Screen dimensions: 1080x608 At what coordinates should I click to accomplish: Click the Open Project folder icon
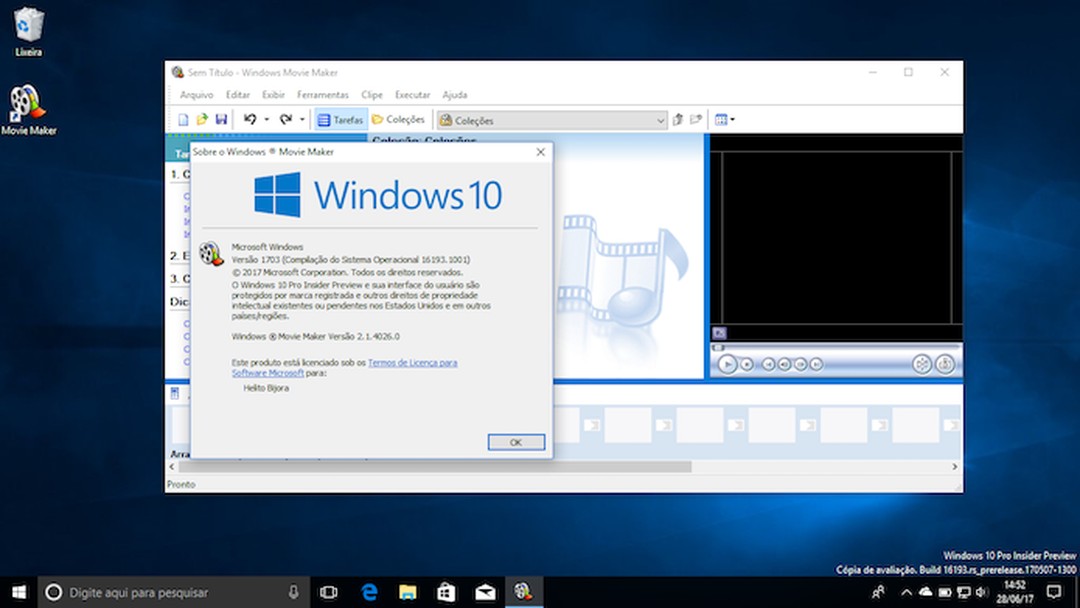click(x=202, y=119)
